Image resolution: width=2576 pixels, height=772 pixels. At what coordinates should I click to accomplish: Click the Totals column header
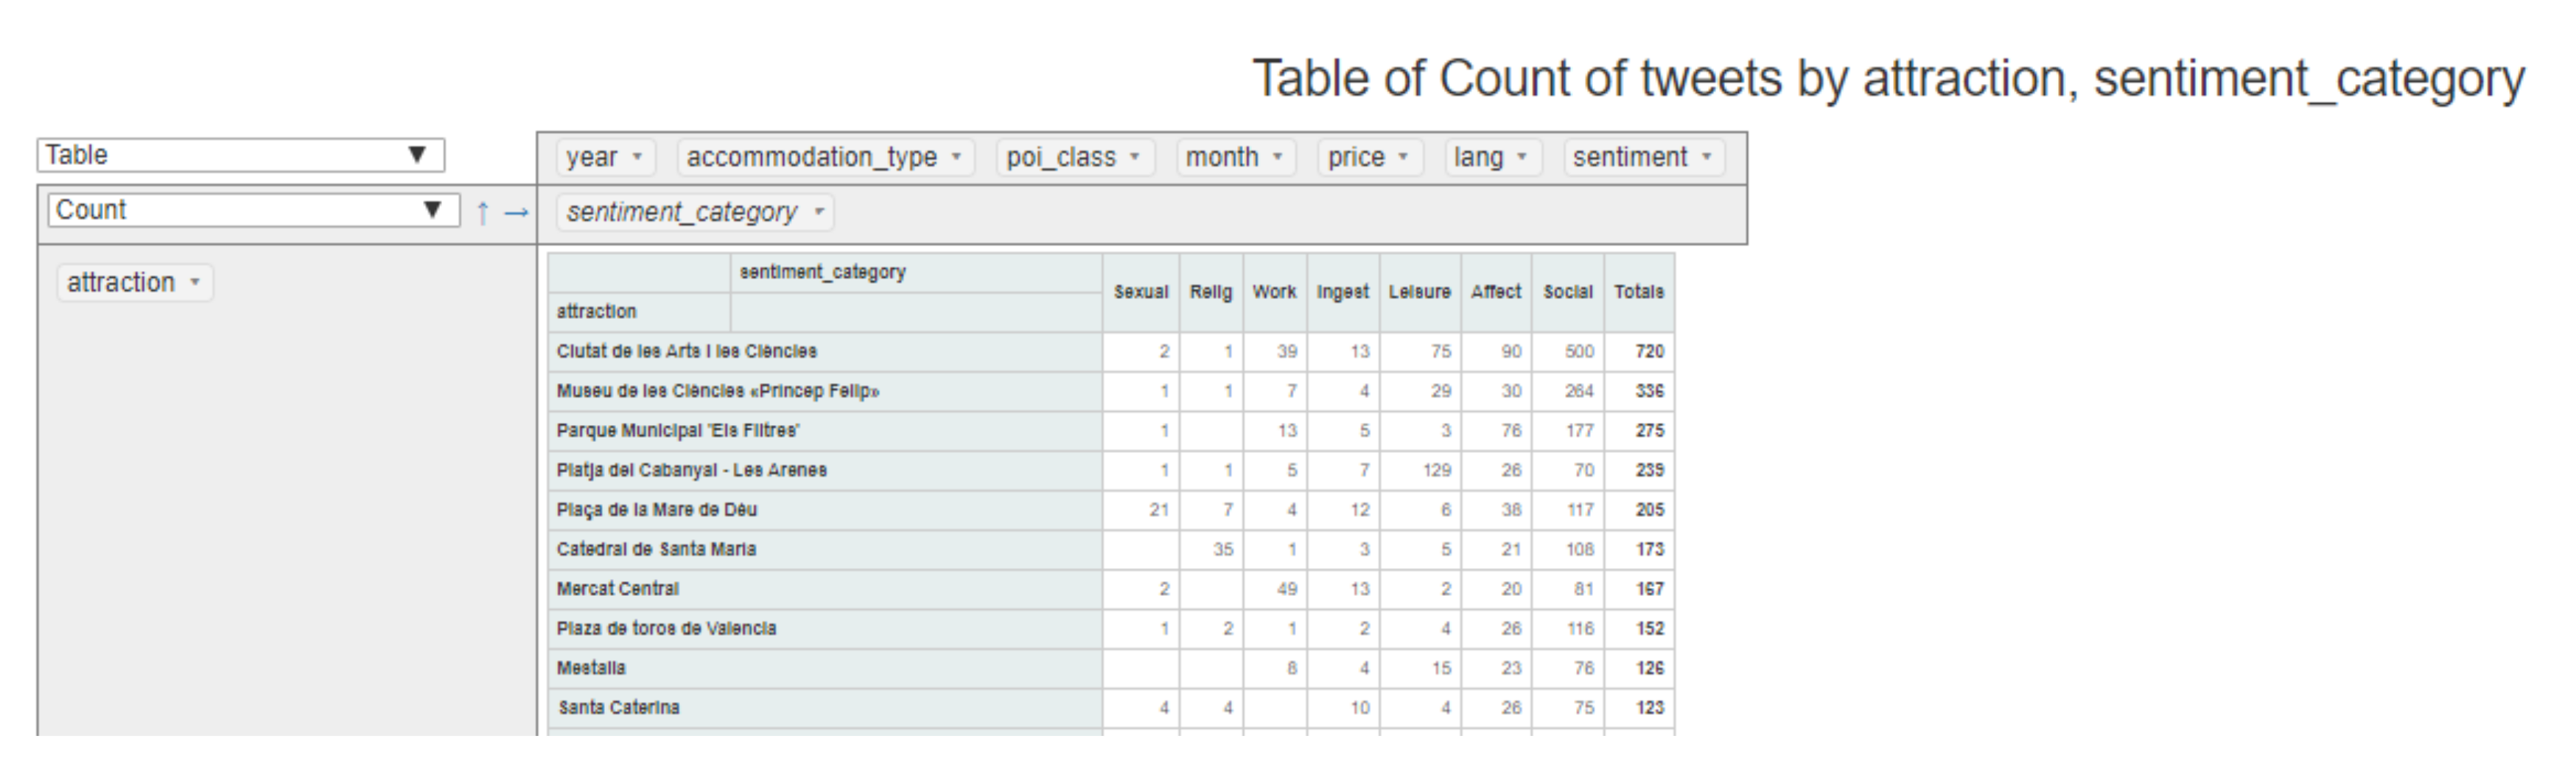1638,292
